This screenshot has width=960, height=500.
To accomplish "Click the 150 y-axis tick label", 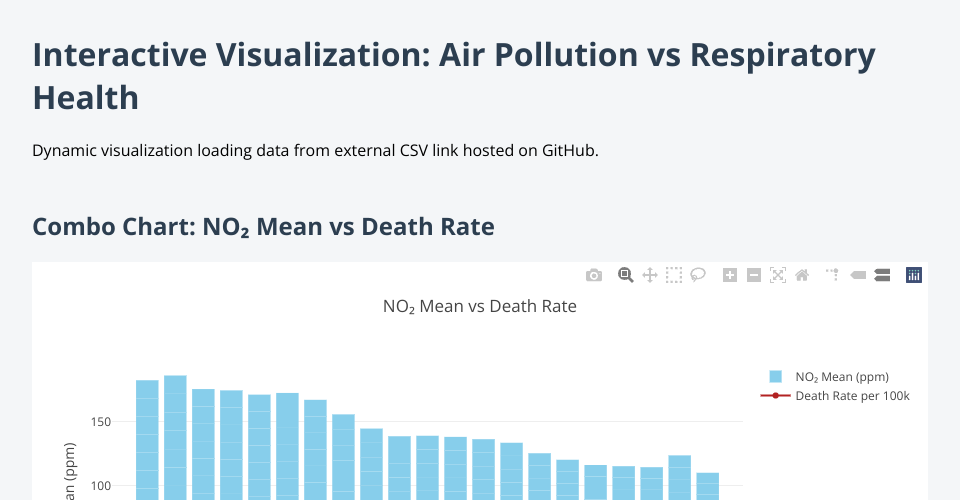I will click(98, 422).
